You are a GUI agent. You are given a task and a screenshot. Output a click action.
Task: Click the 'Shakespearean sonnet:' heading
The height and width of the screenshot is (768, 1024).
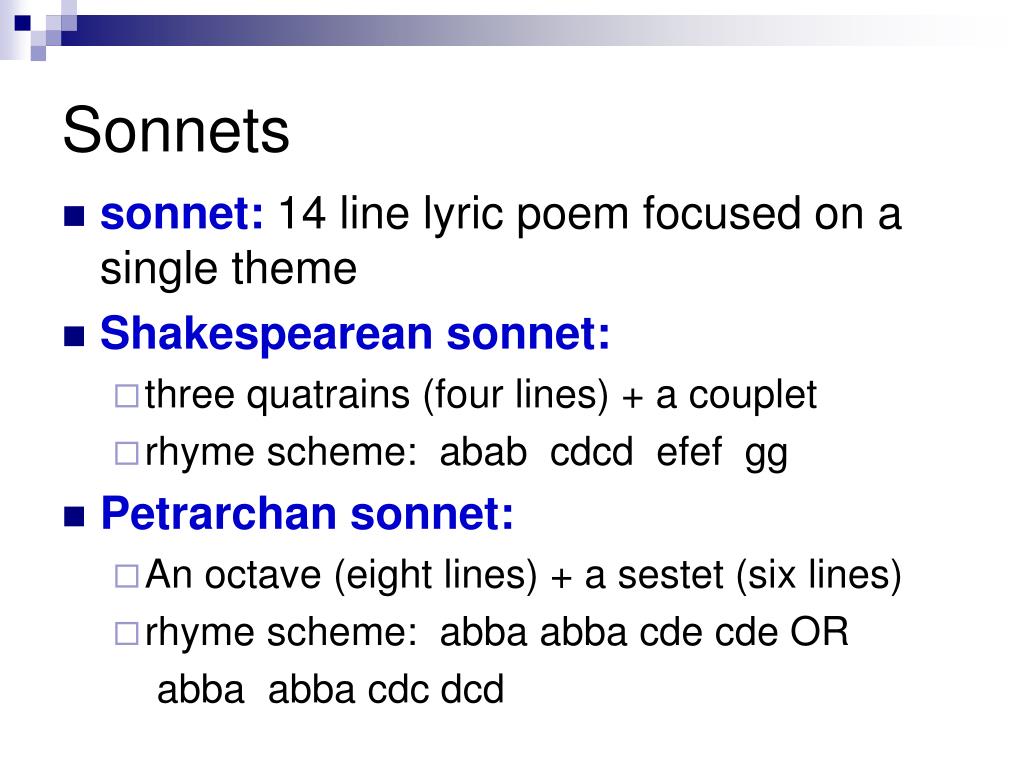coord(355,334)
